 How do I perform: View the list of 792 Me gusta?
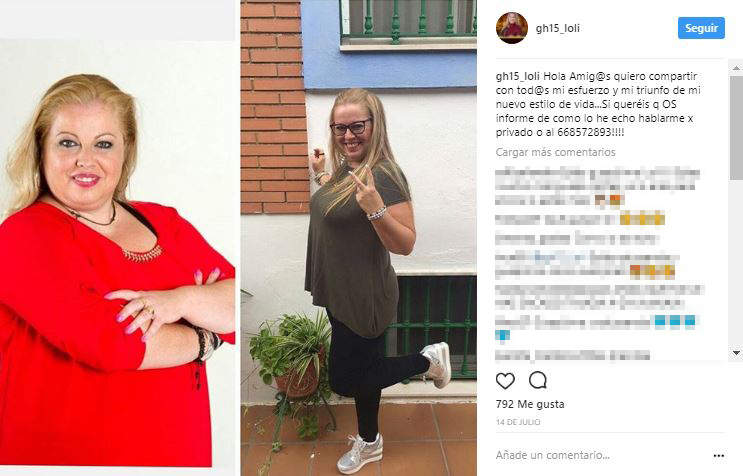tap(530, 404)
